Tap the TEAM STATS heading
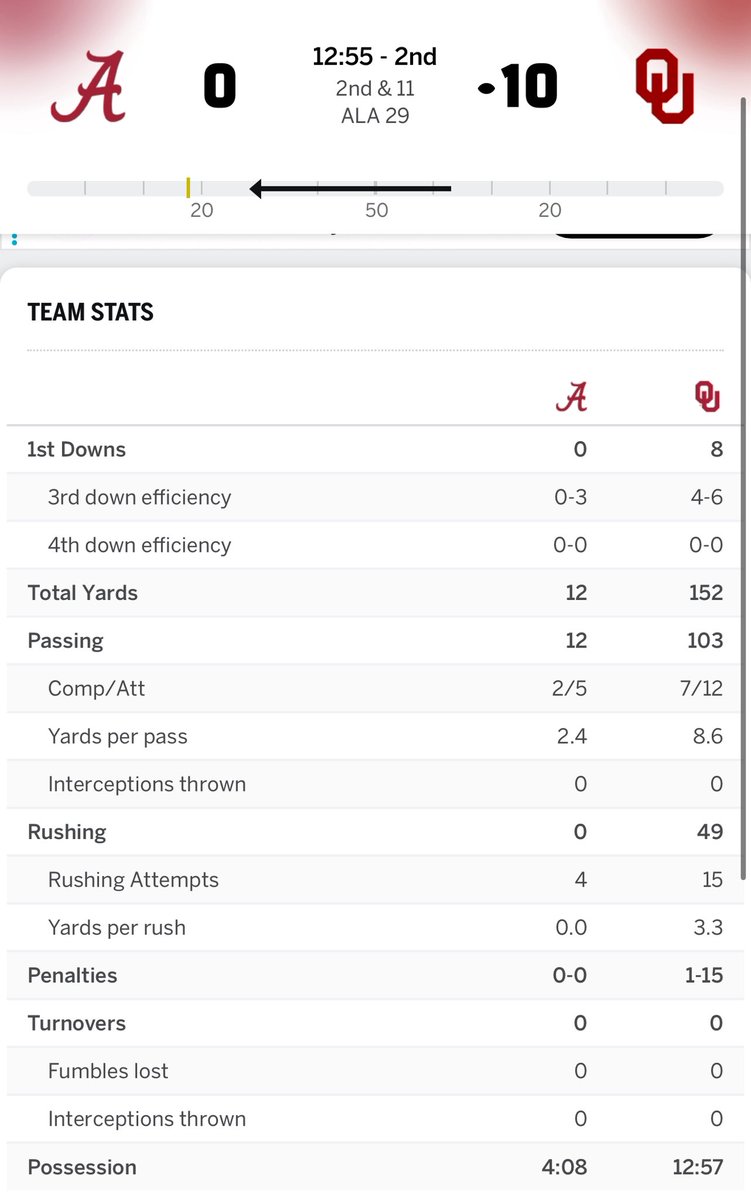This screenshot has width=751, height=1200. (91, 312)
